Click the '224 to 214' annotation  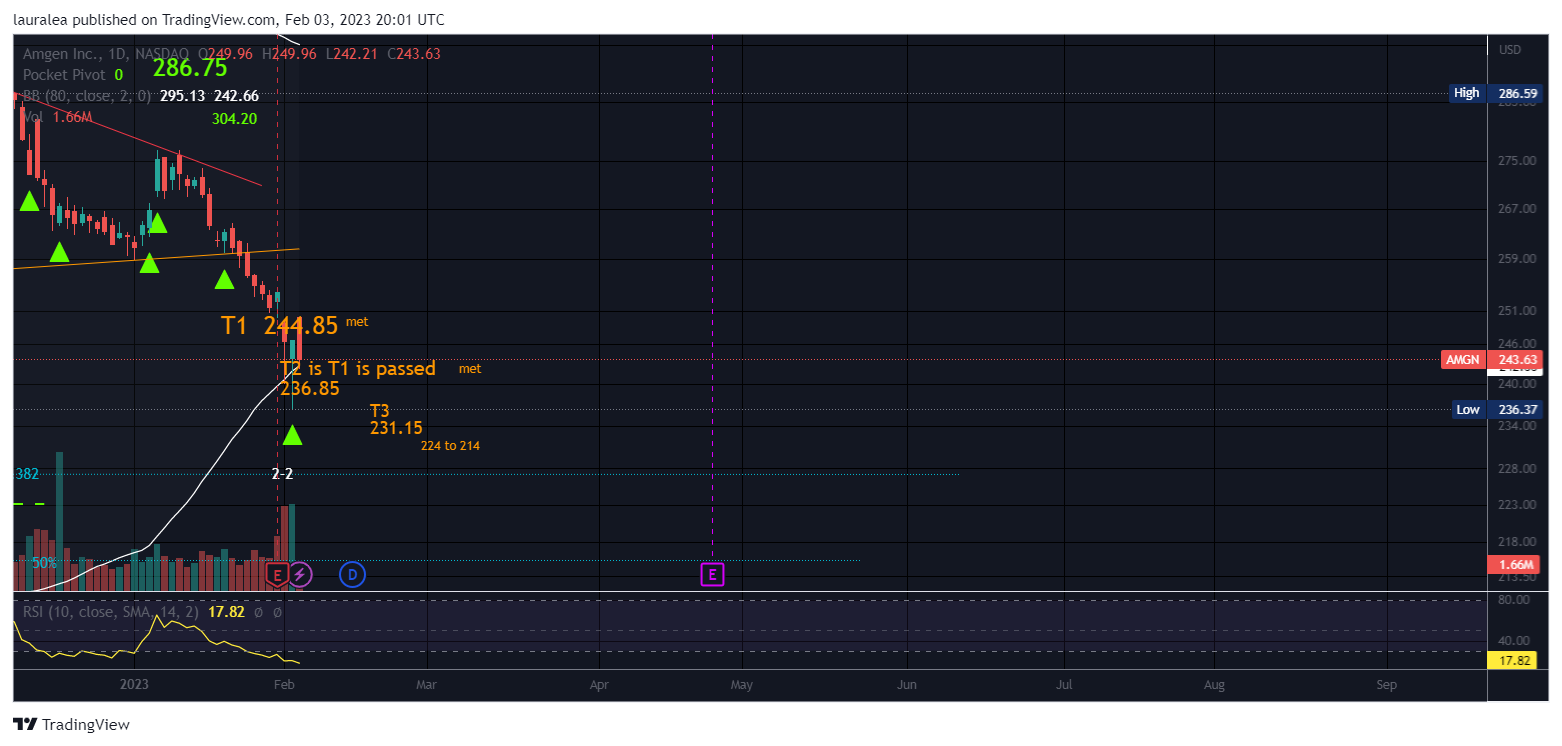click(450, 446)
